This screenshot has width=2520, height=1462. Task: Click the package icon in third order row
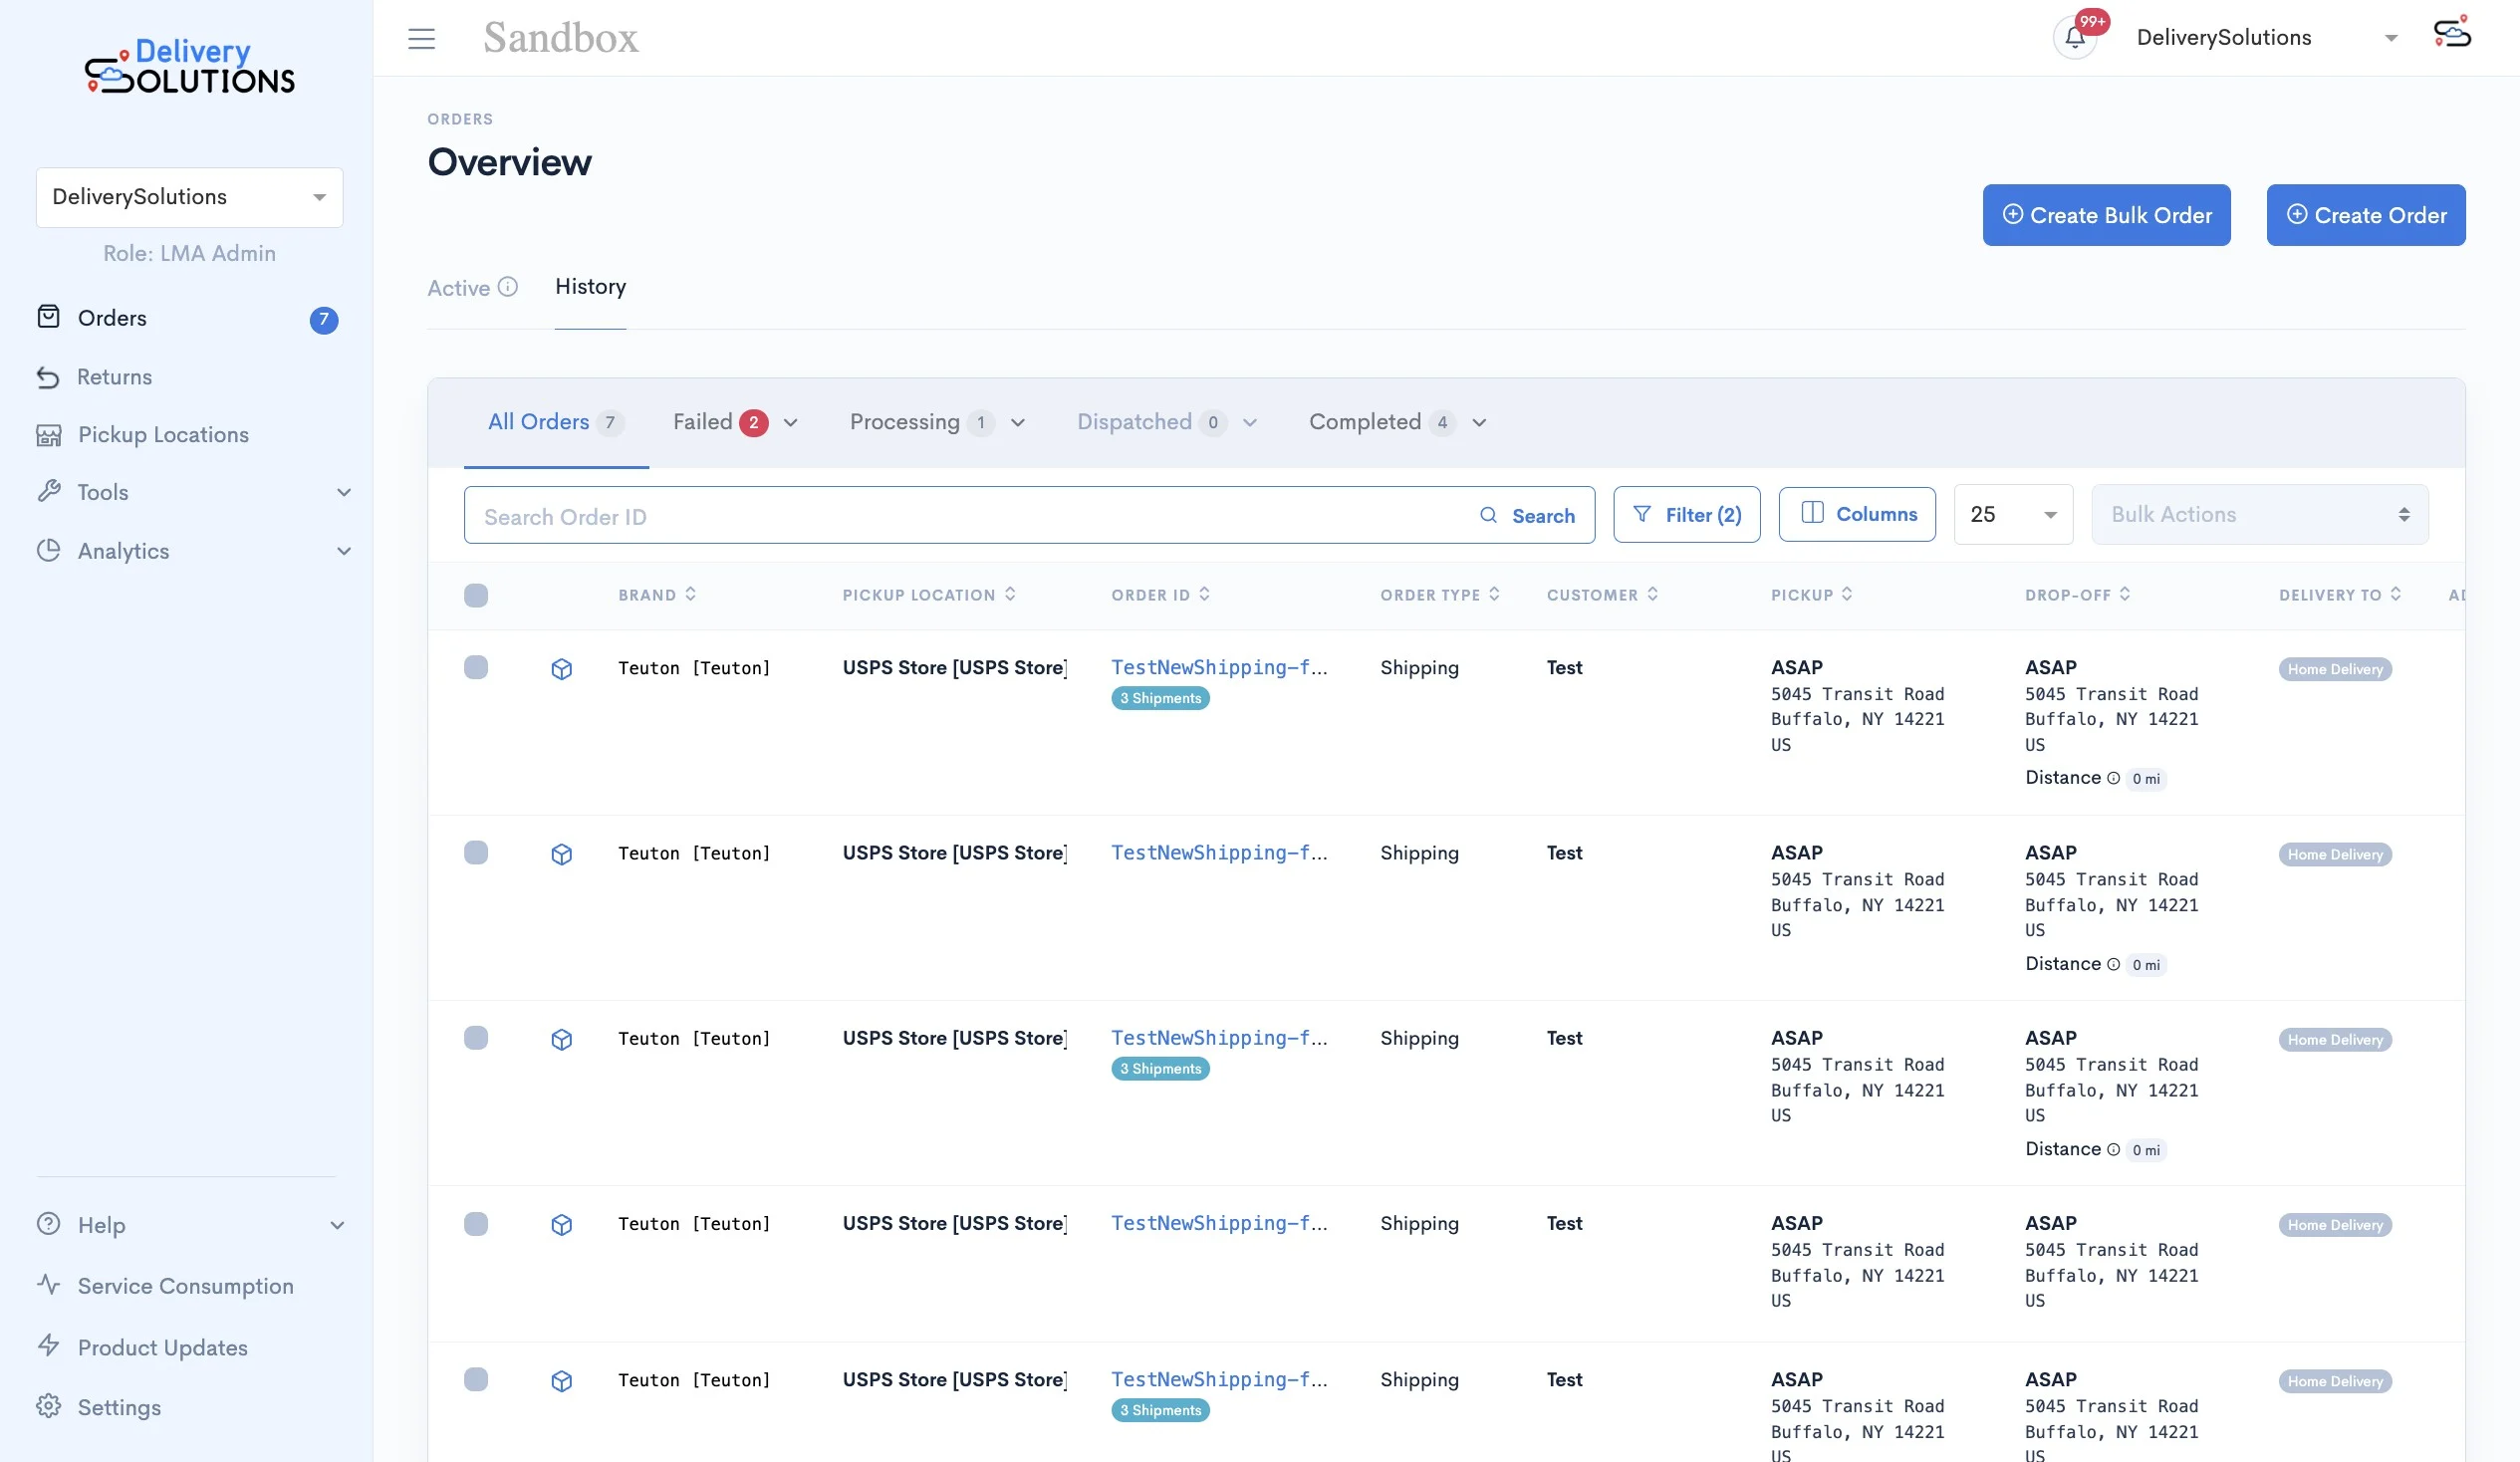point(562,1039)
